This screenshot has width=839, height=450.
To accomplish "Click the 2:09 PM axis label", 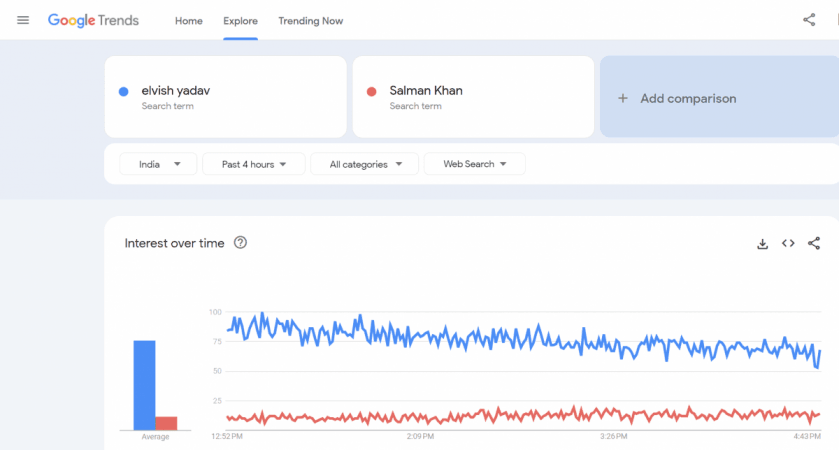I will 420,437.
